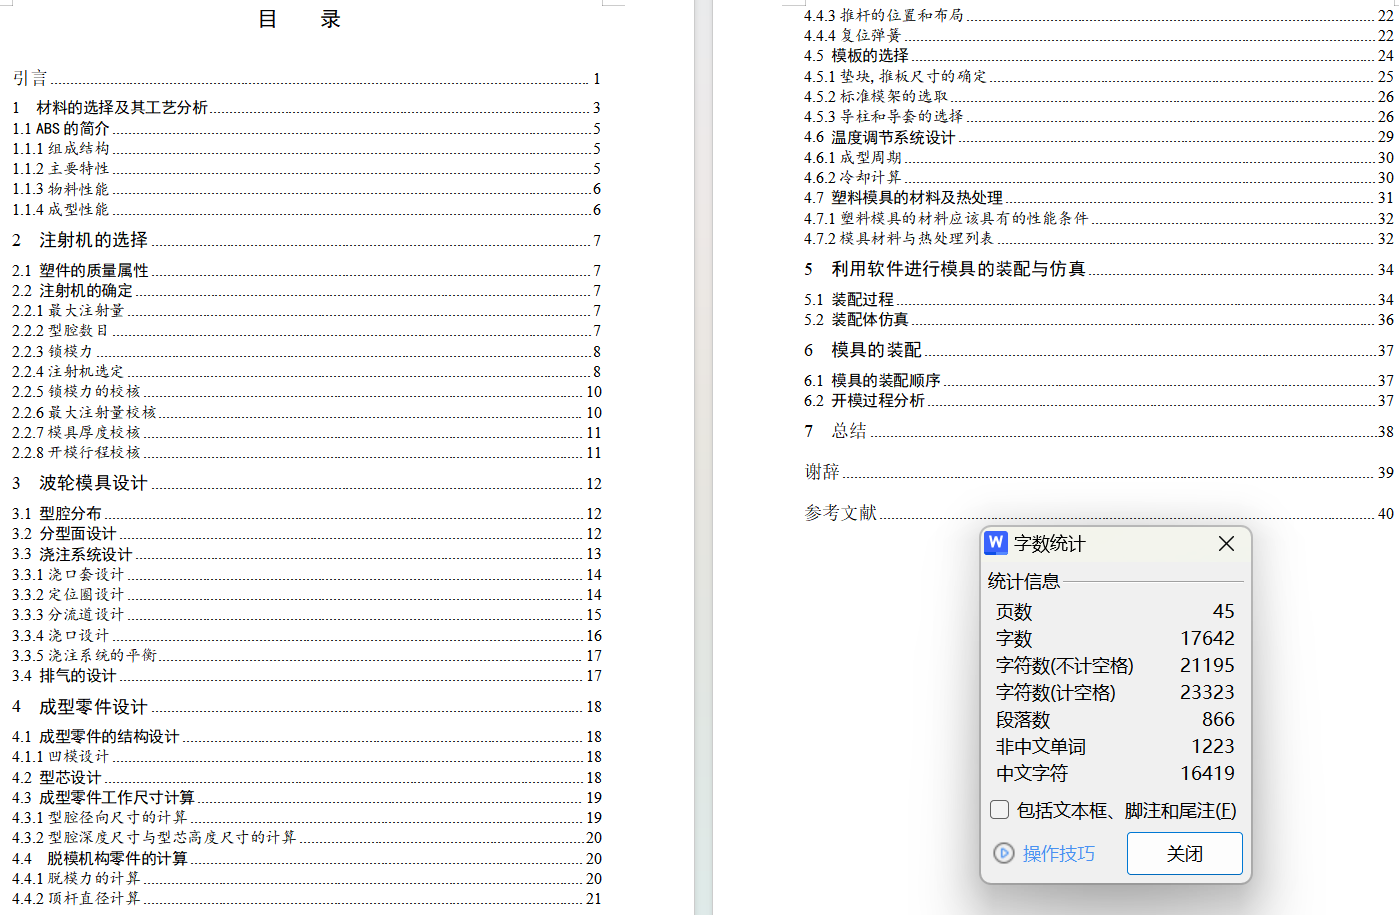Select entry 2.2.6 最大注射量校核
This screenshot has width=1399, height=915.
(306, 412)
